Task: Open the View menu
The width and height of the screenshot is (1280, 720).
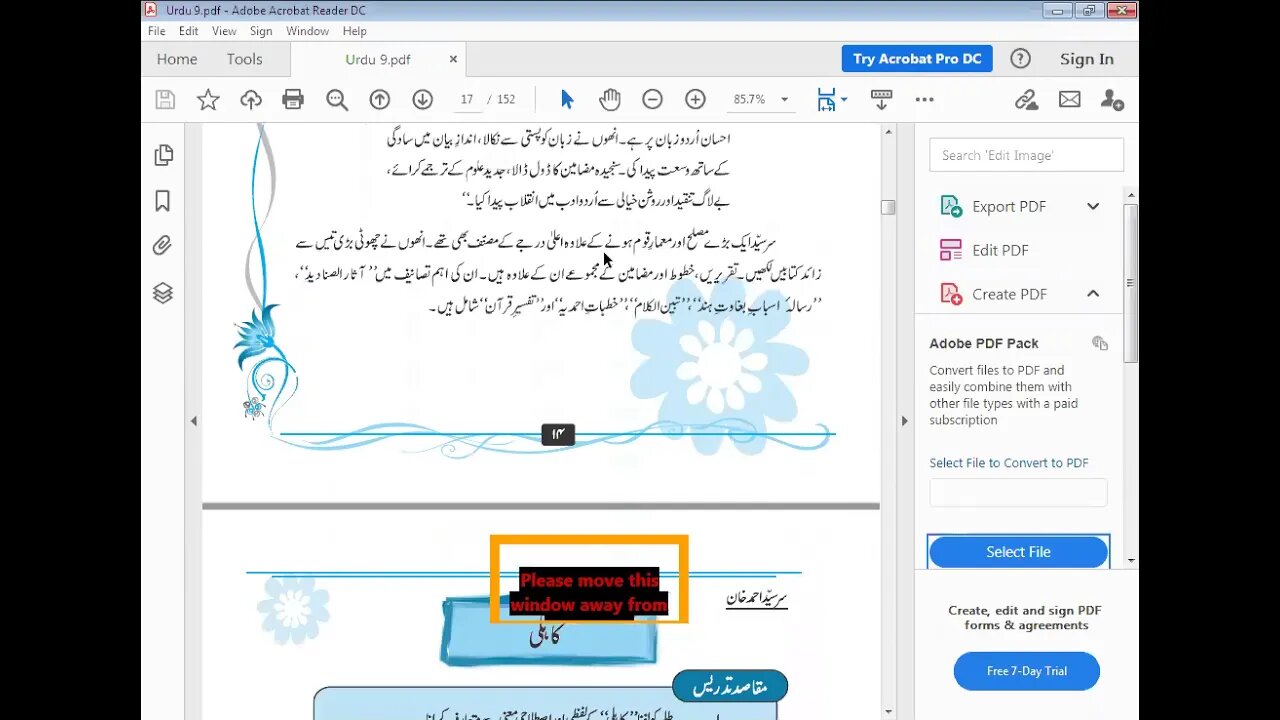Action: pos(224,31)
